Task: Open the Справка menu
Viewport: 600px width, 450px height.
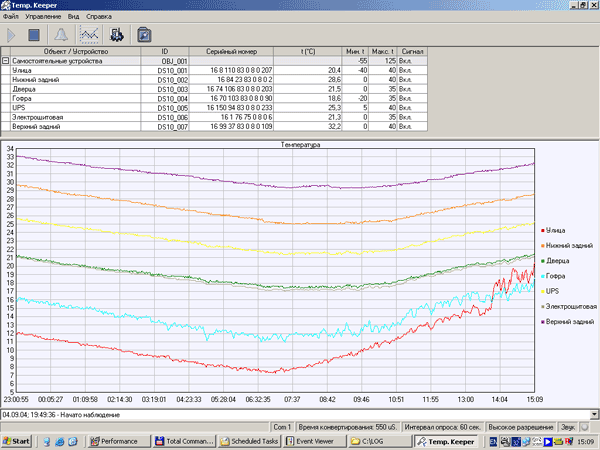Action: click(x=100, y=18)
